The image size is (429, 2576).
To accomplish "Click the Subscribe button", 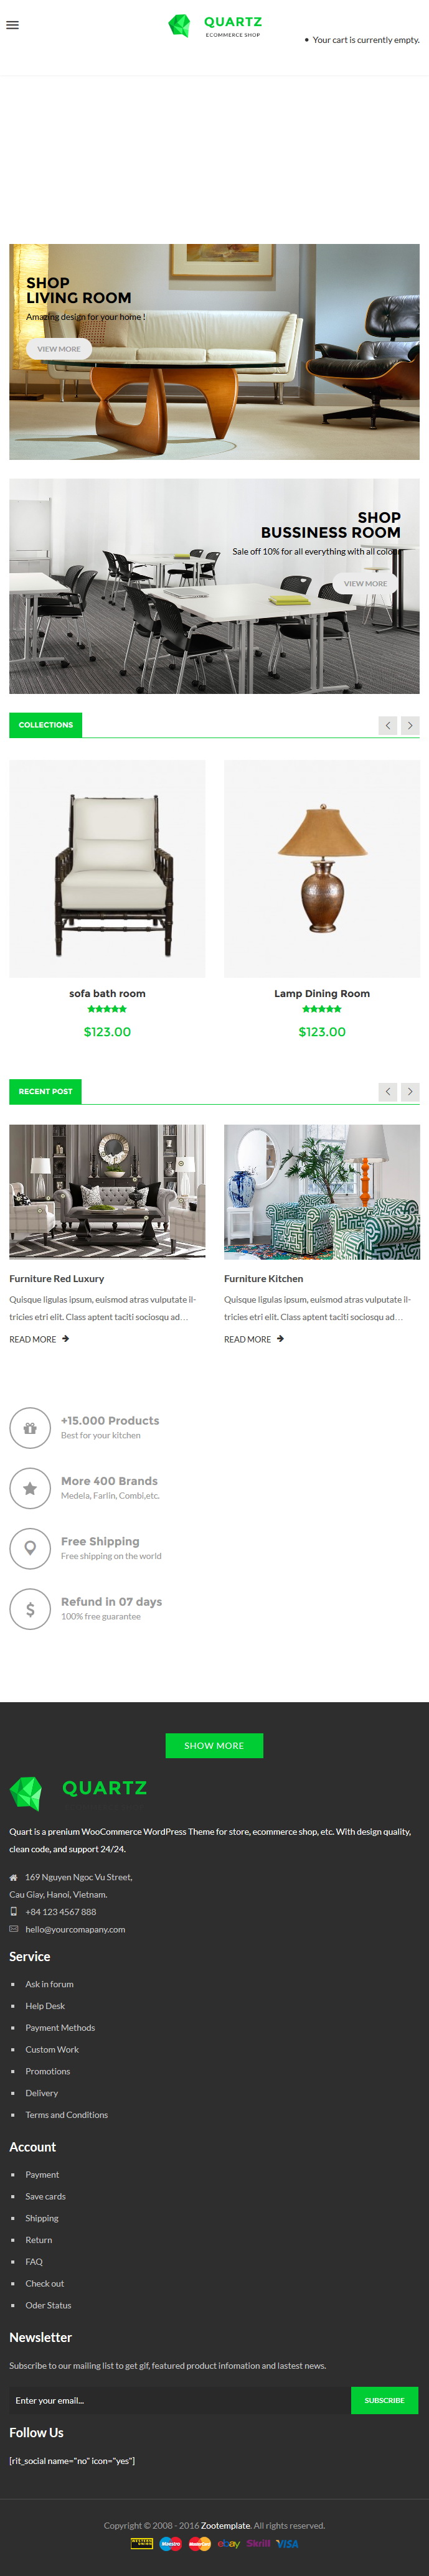I will 384,2400.
